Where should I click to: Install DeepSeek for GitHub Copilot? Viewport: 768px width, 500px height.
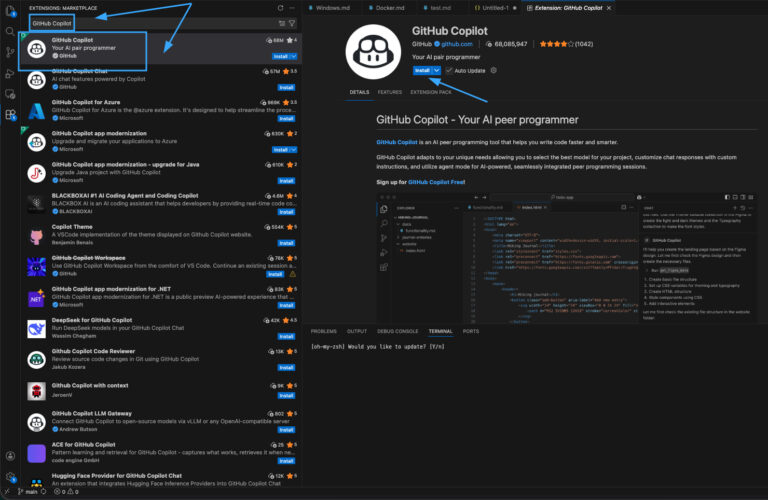(286, 336)
